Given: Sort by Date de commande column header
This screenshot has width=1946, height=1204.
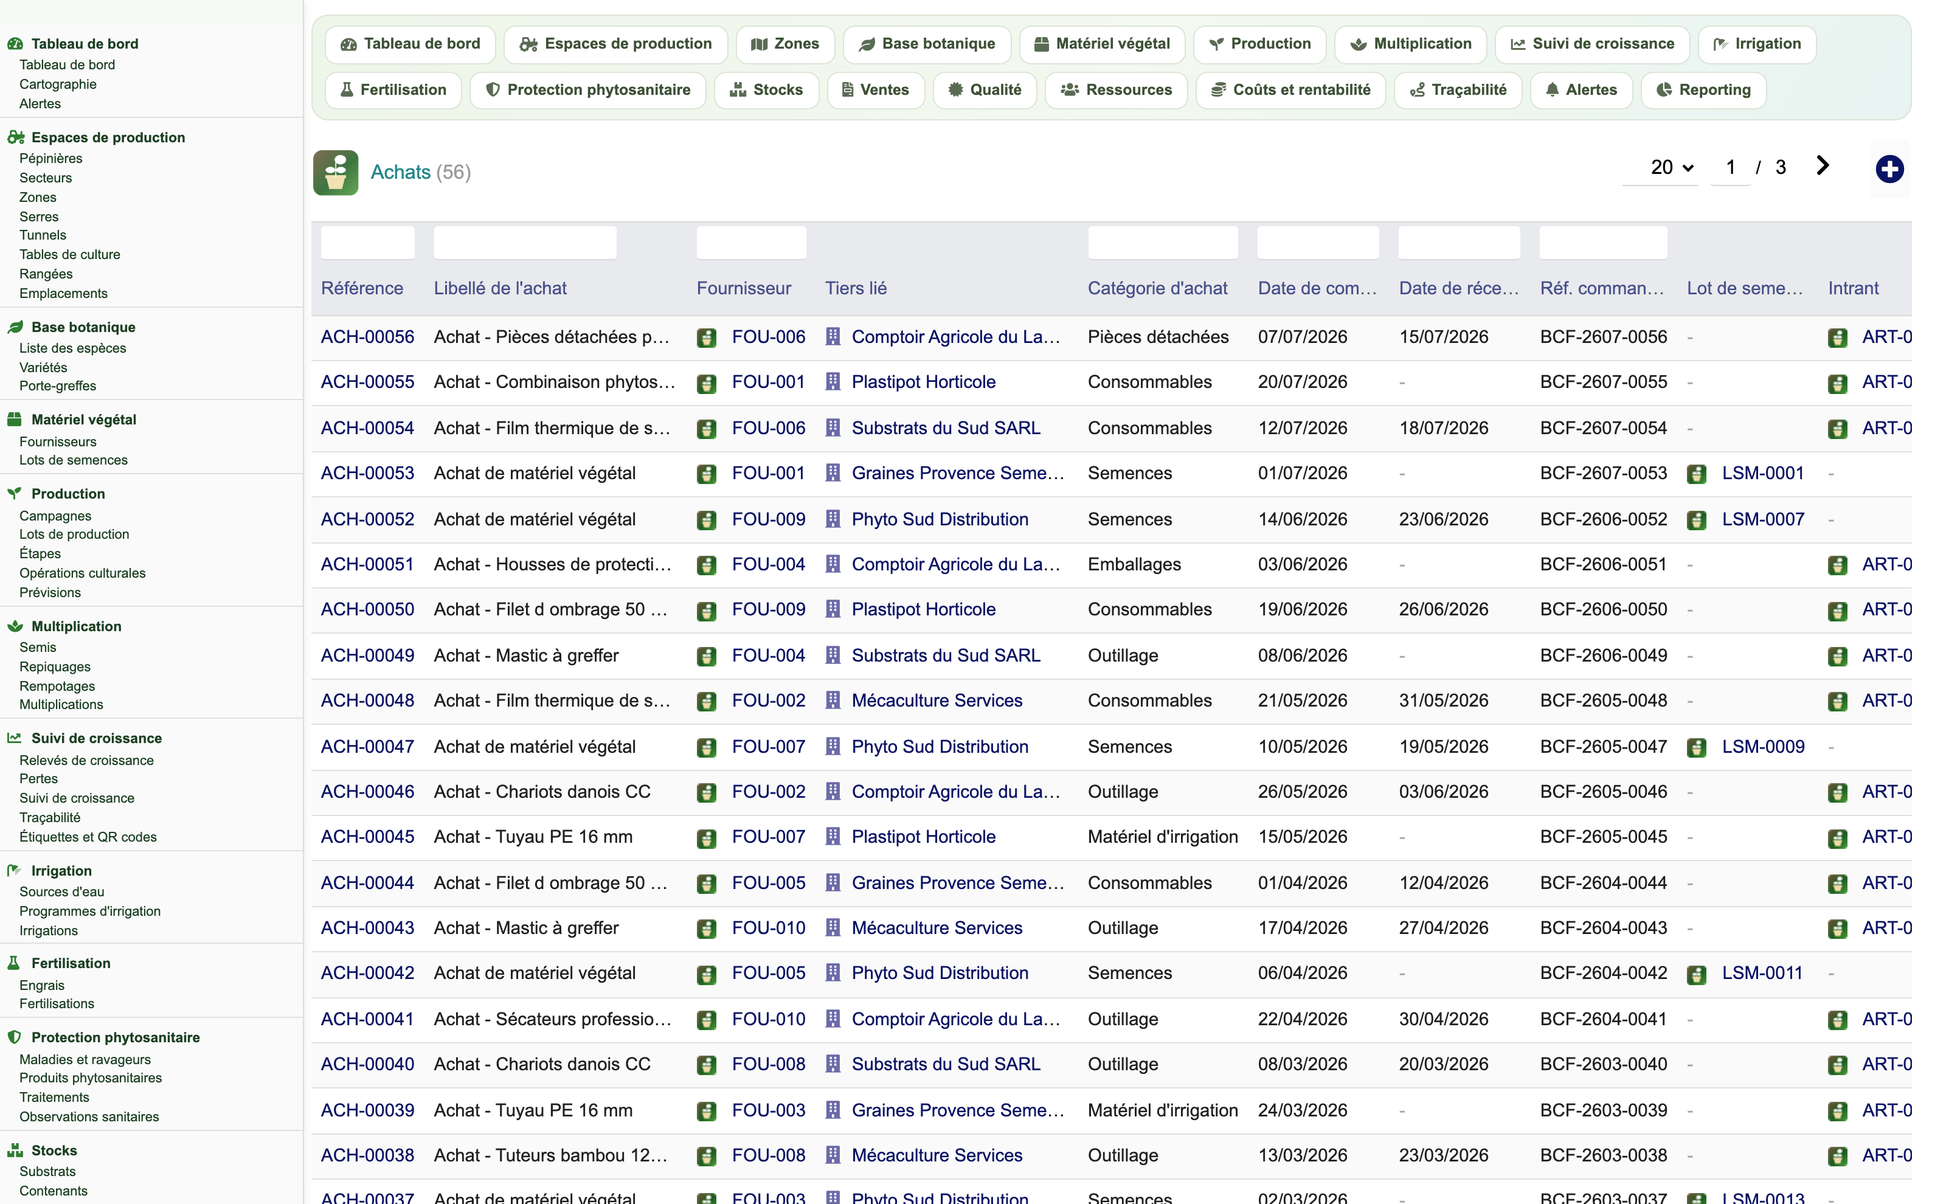Looking at the screenshot, I should (x=1317, y=288).
